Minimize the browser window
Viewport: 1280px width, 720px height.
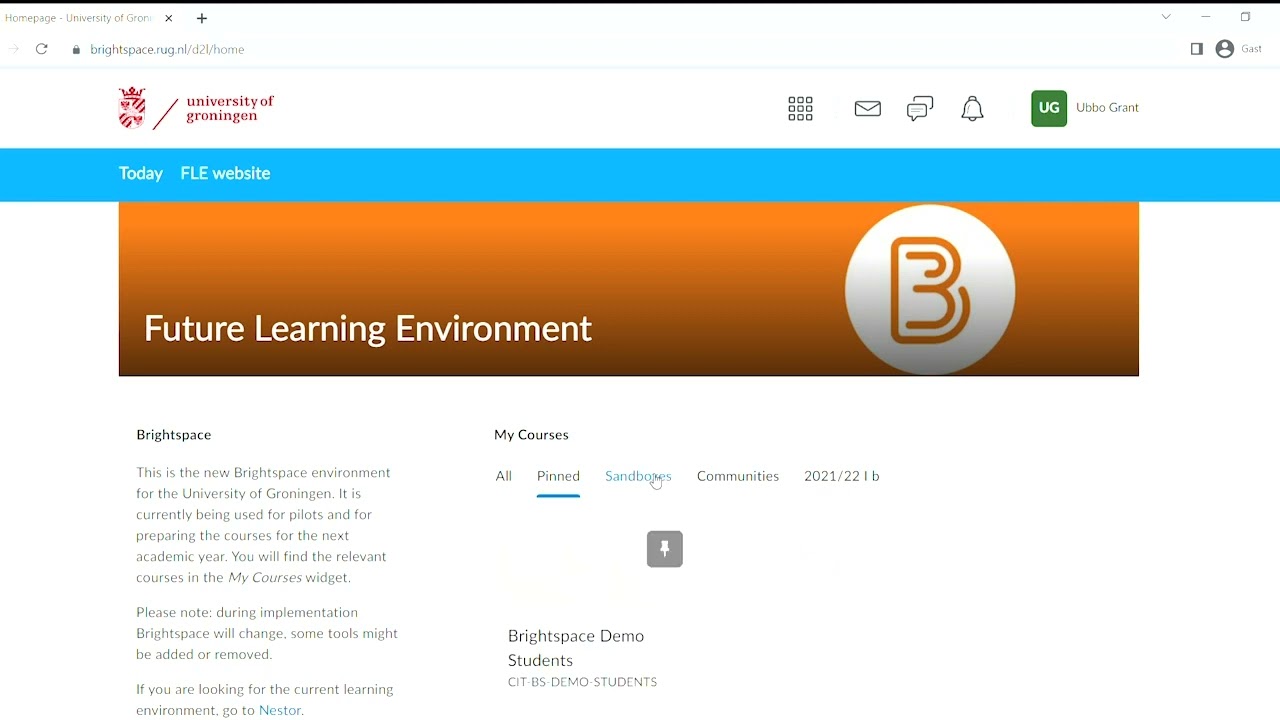pyautogui.click(x=1207, y=17)
